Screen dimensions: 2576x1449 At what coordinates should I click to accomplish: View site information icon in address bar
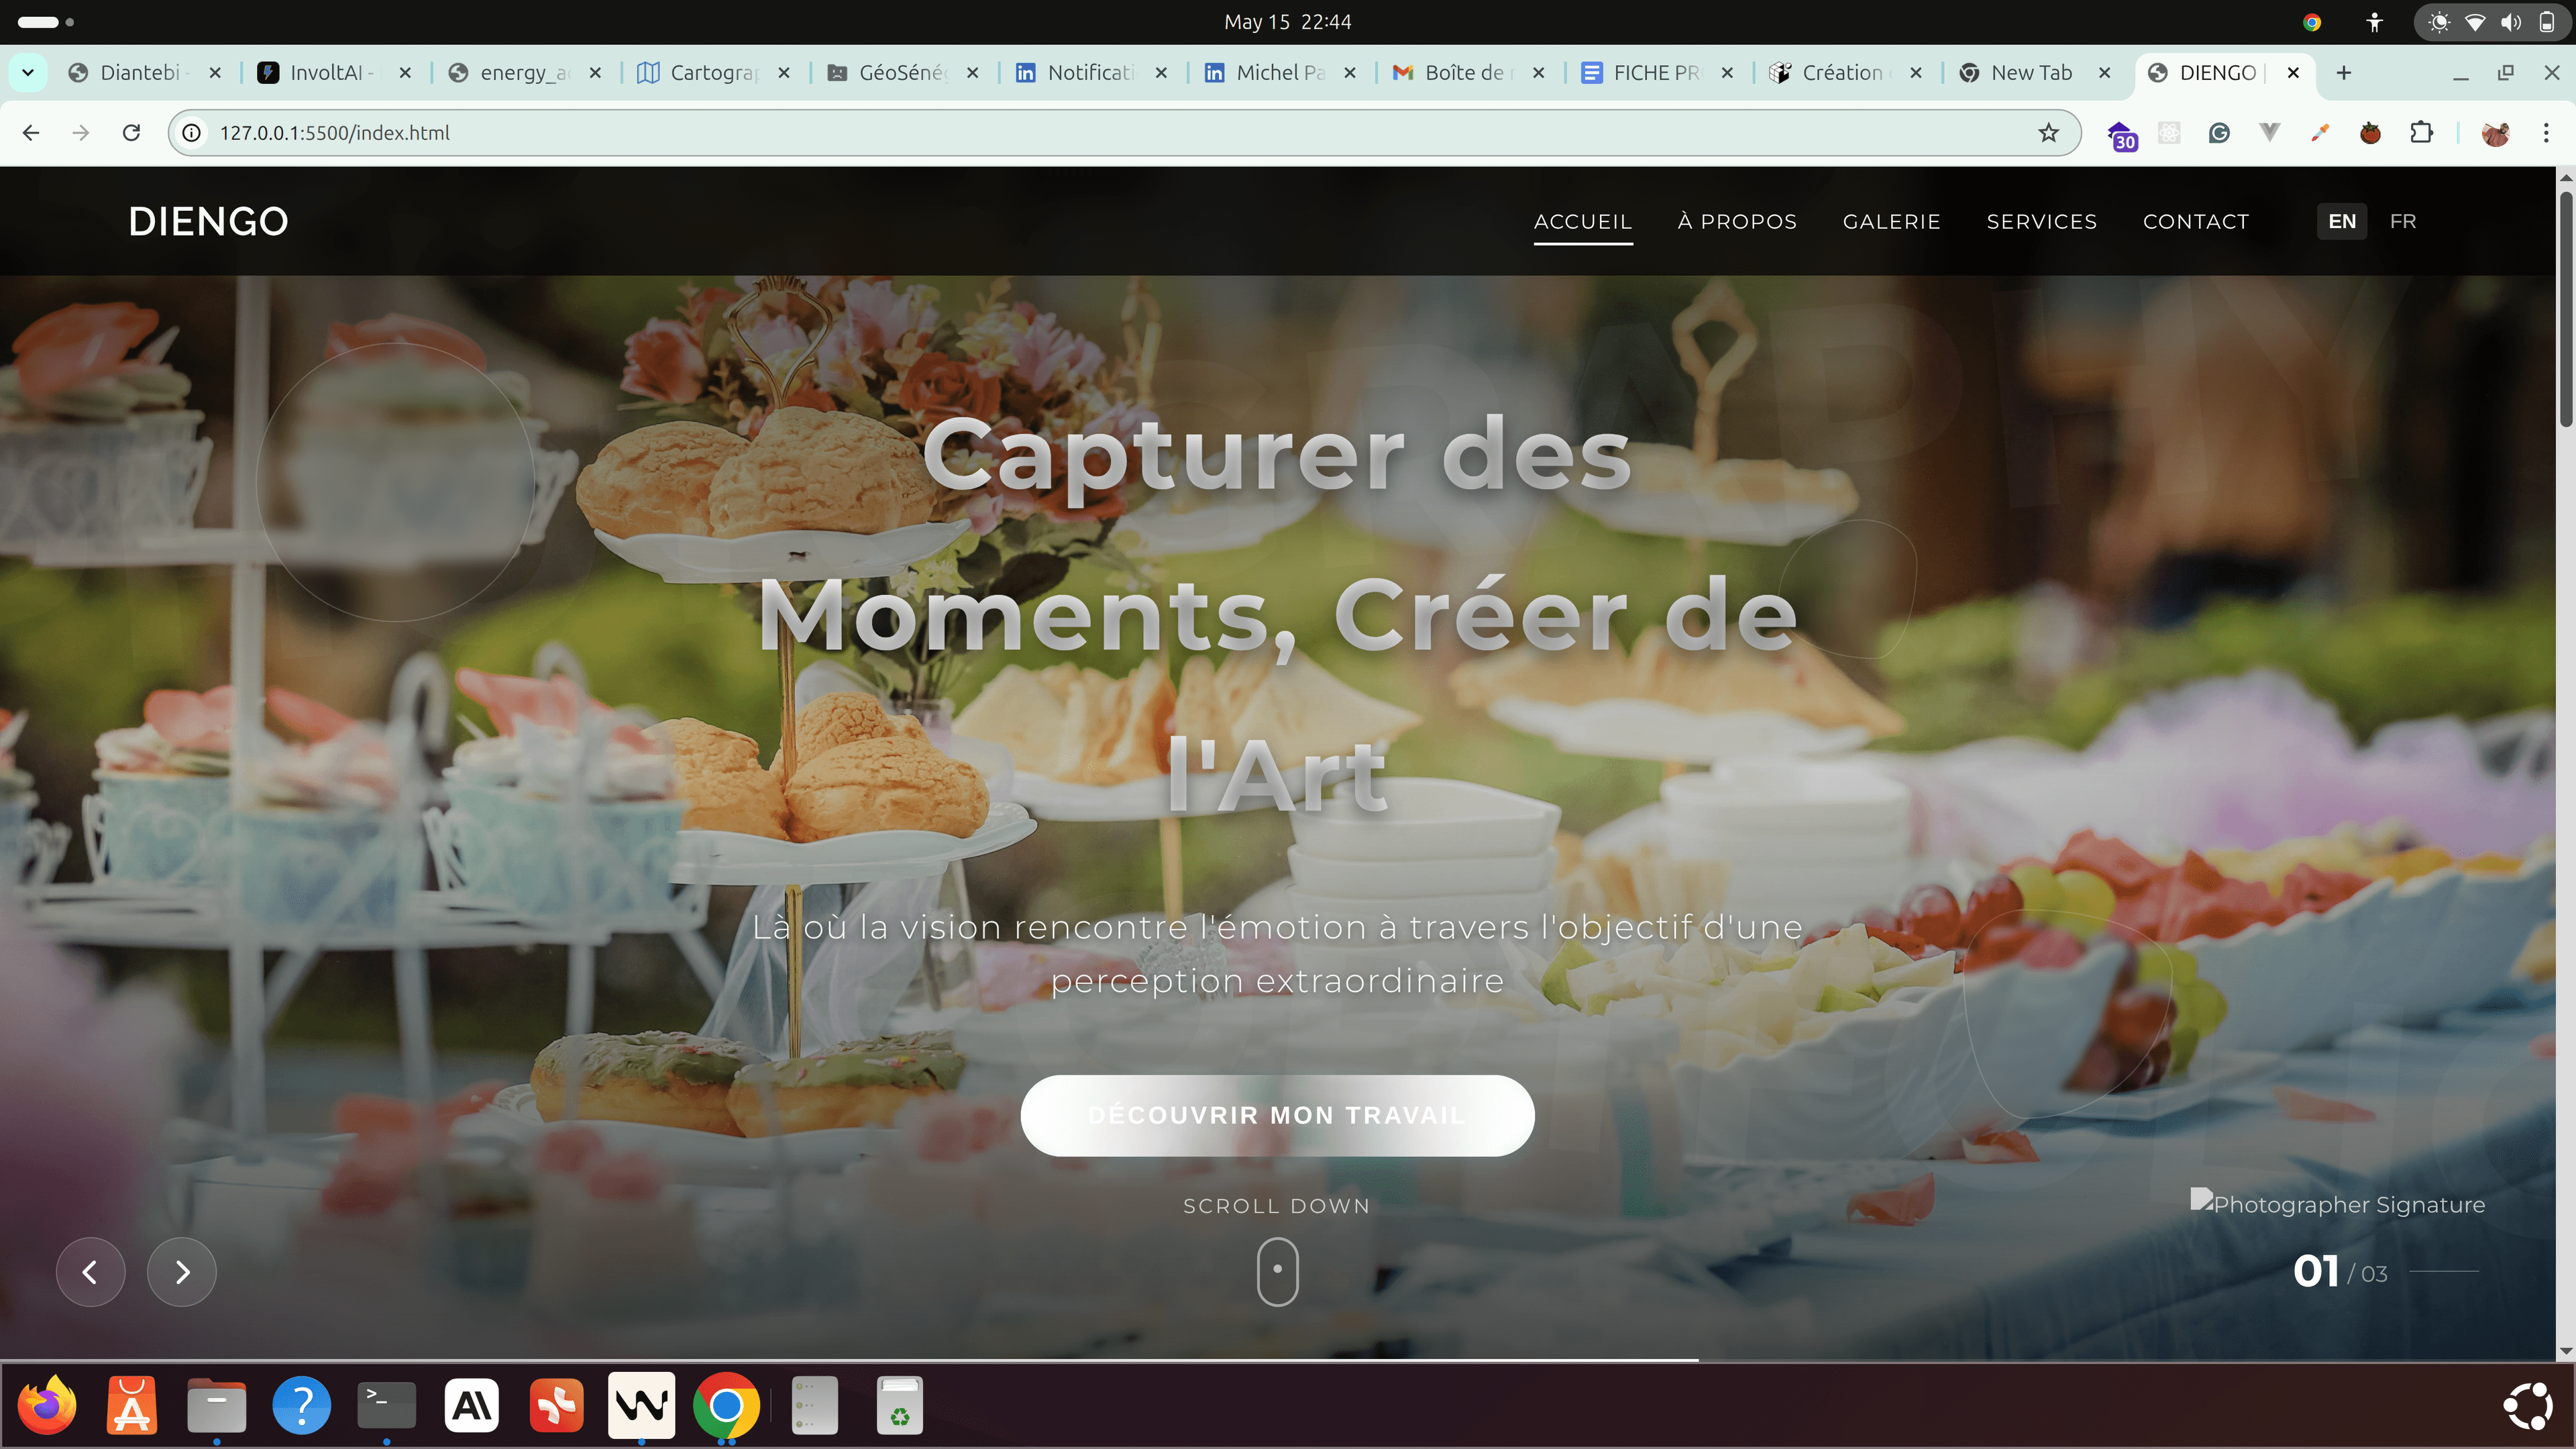click(x=192, y=133)
